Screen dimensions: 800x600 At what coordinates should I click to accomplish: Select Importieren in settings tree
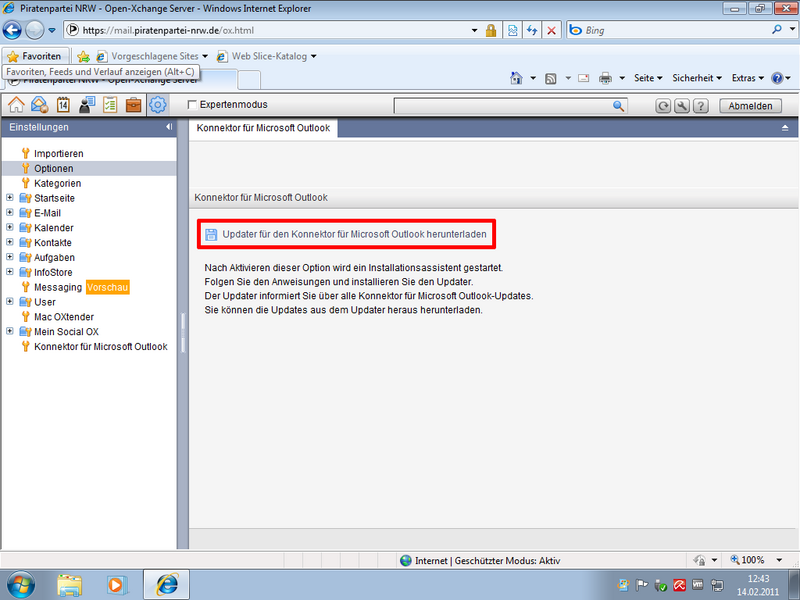pos(59,154)
